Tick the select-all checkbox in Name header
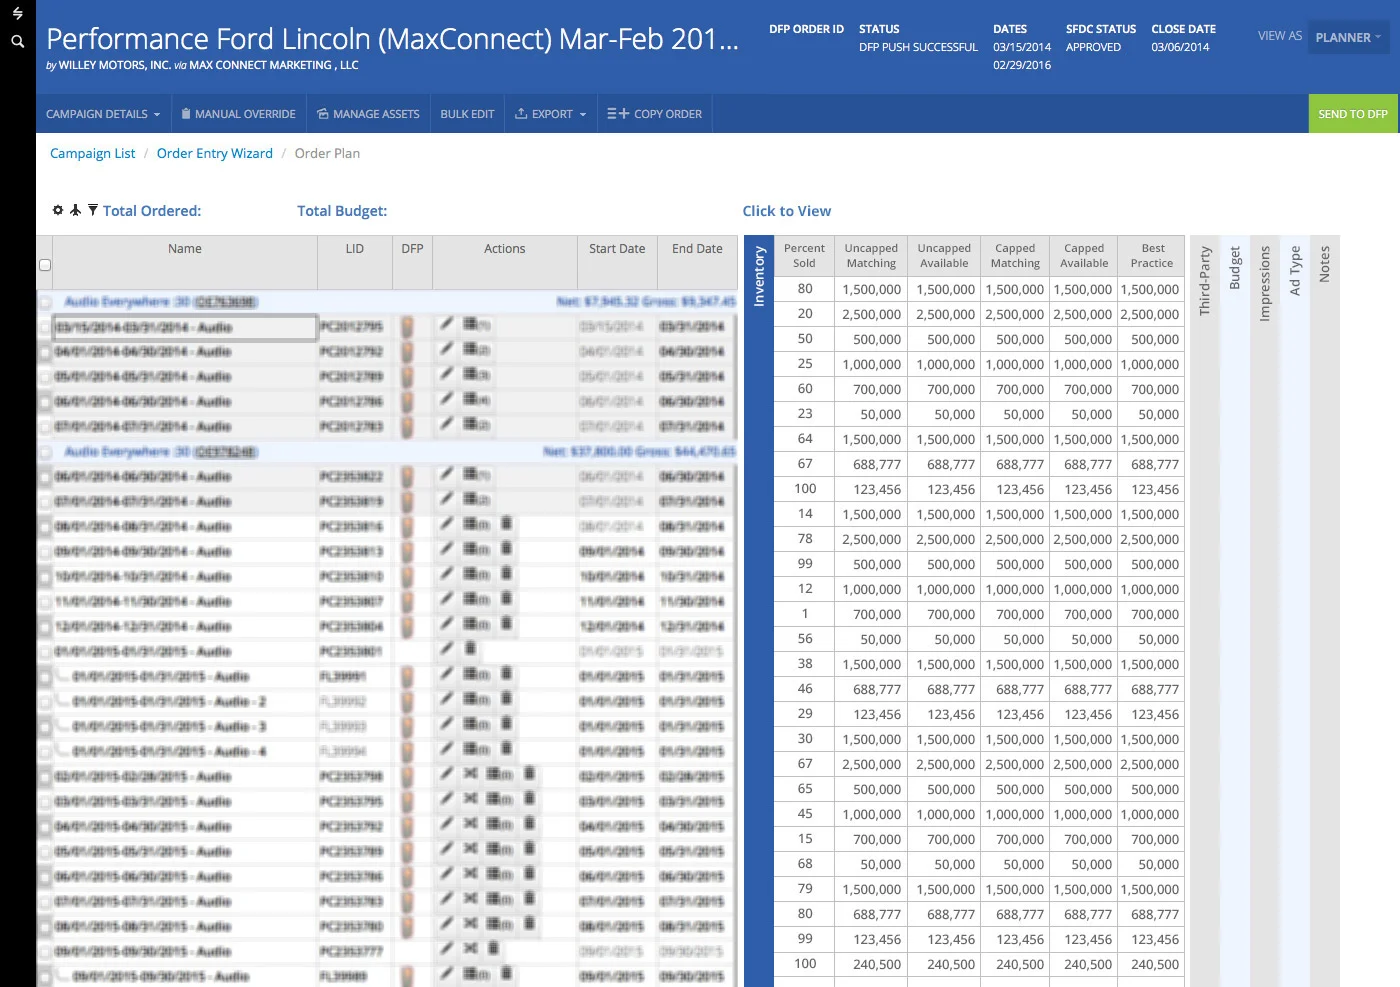 (x=45, y=265)
